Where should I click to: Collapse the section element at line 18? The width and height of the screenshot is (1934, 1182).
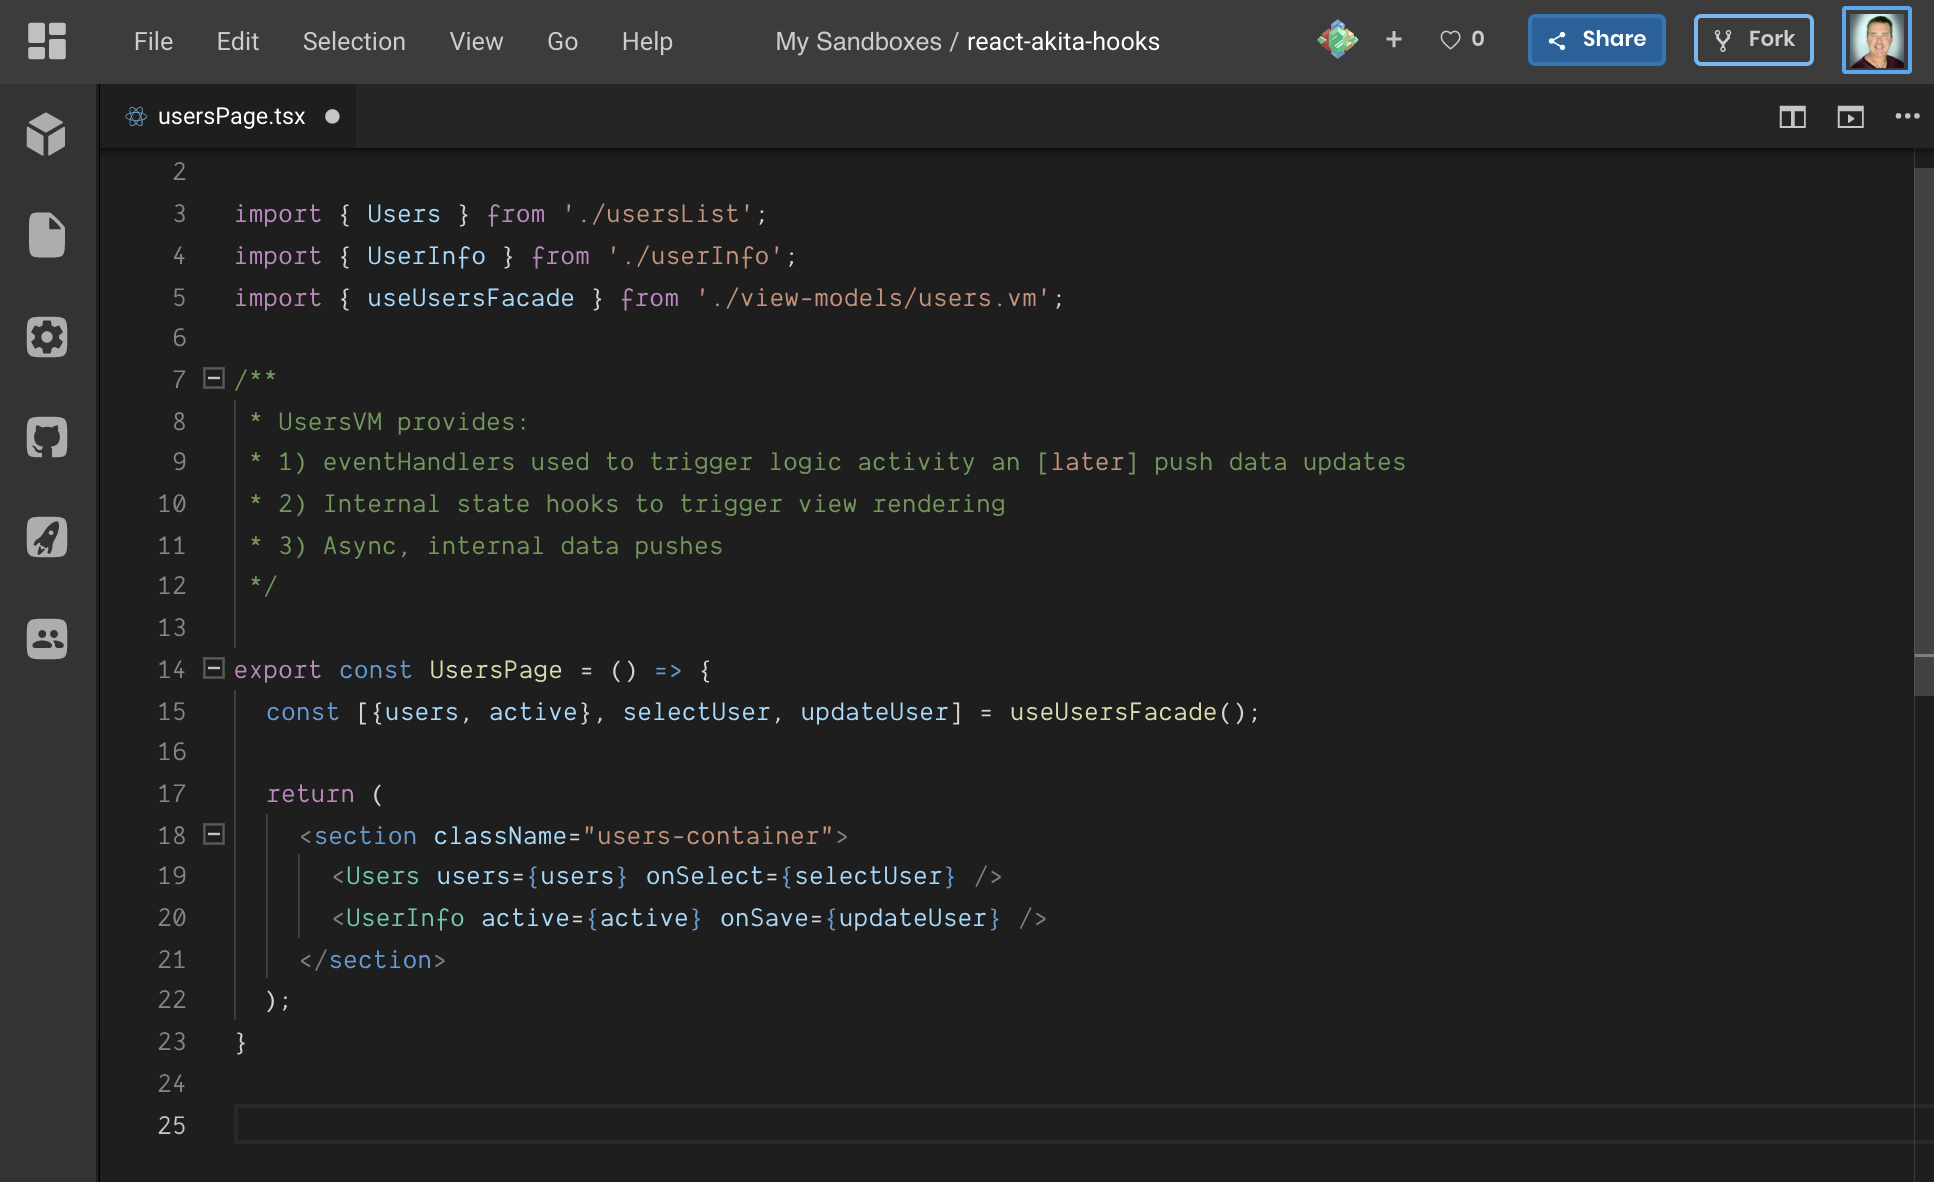point(214,834)
